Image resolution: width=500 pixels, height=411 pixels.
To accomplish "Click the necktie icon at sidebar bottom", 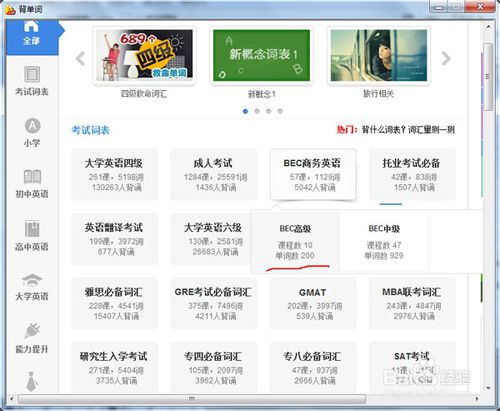I will 32,381.
